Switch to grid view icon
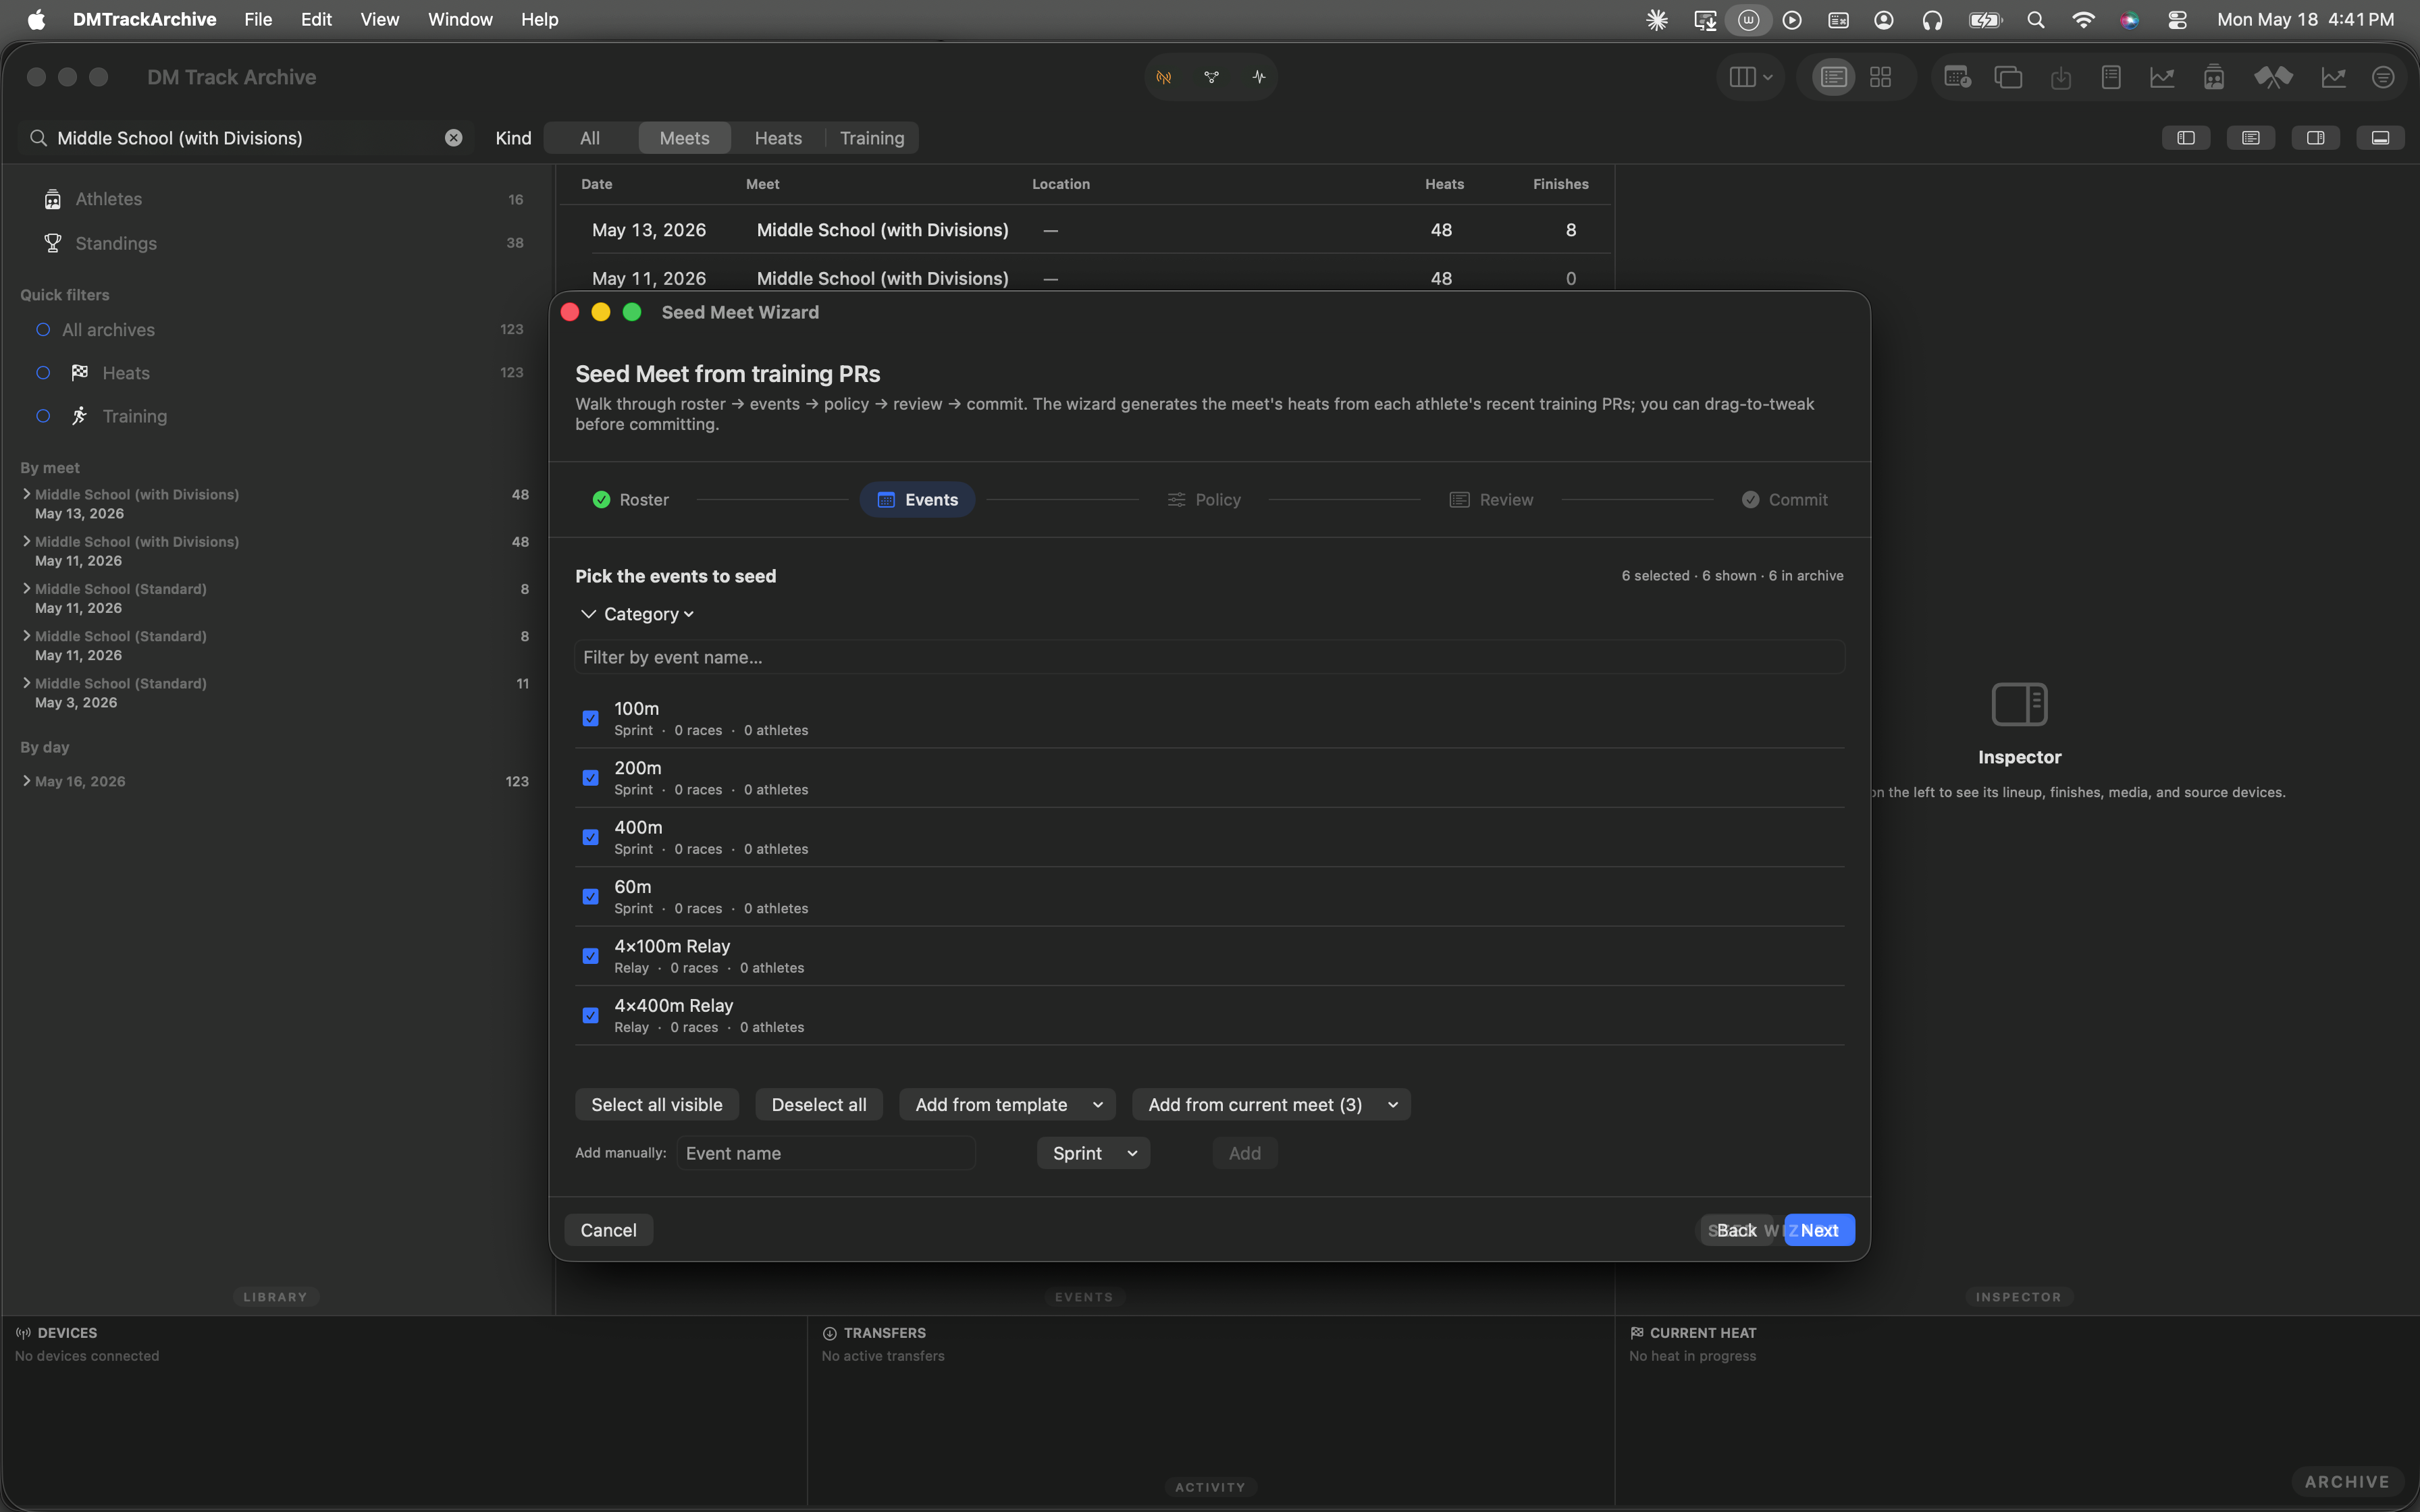2420x1512 pixels. click(1880, 77)
